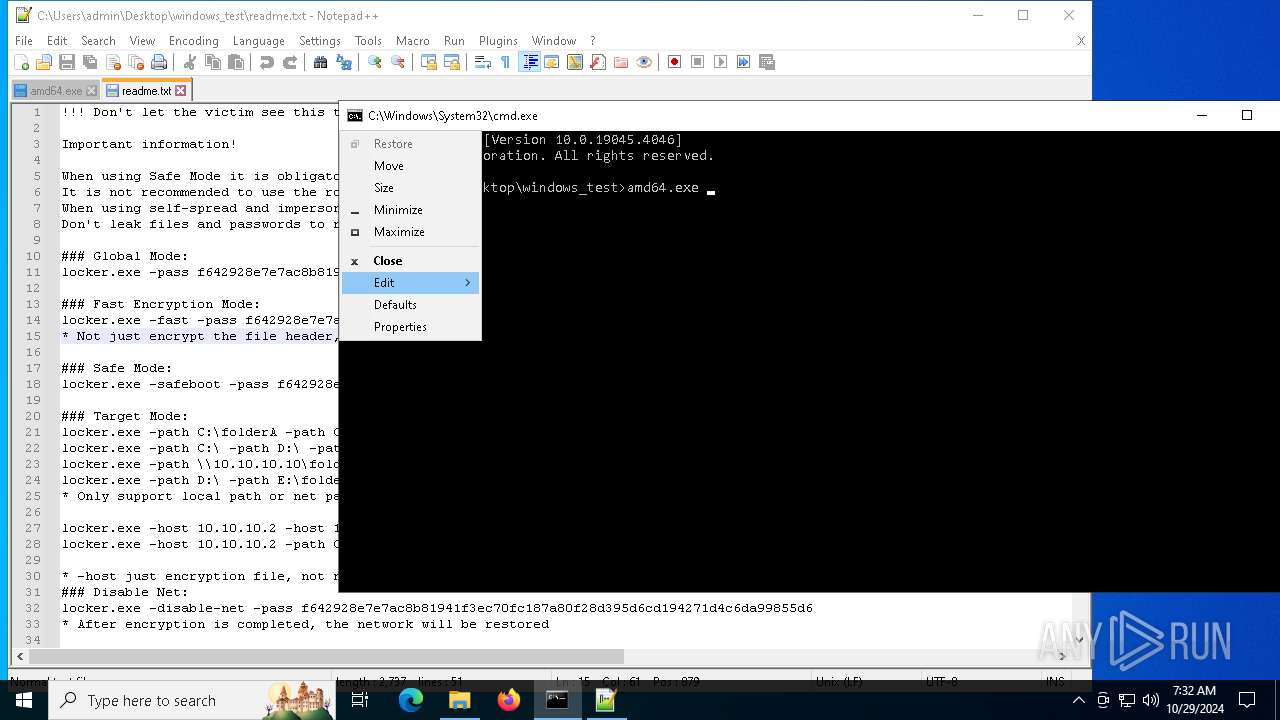Open the Macro menu
This screenshot has width=1280, height=720.
click(x=412, y=41)
